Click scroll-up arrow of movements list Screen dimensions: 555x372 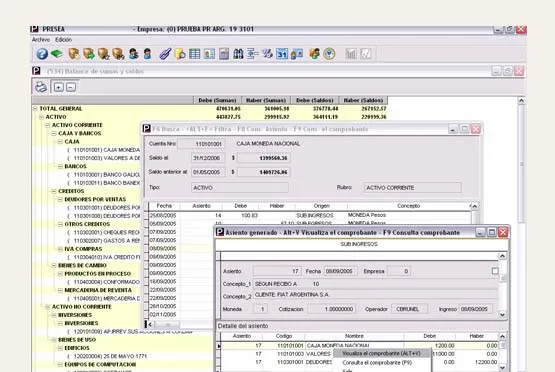coord(475,206)
